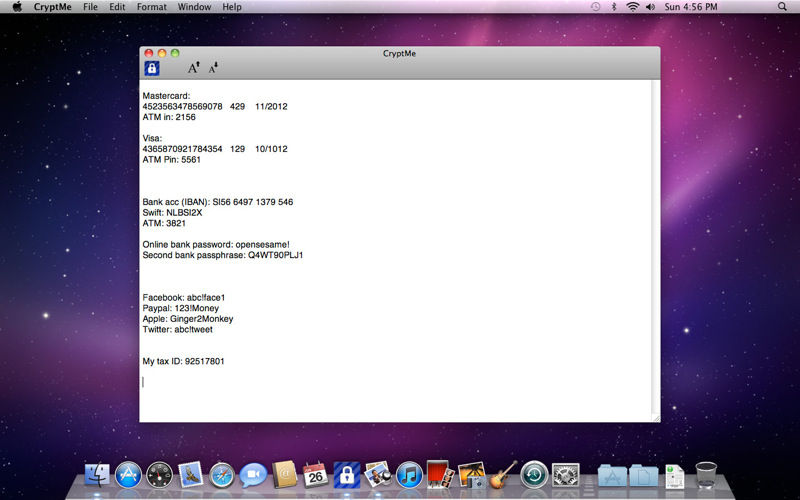Click the volume speaker icon
The width and height of the screenshot is (800, 500).
(x=650, y=7)
